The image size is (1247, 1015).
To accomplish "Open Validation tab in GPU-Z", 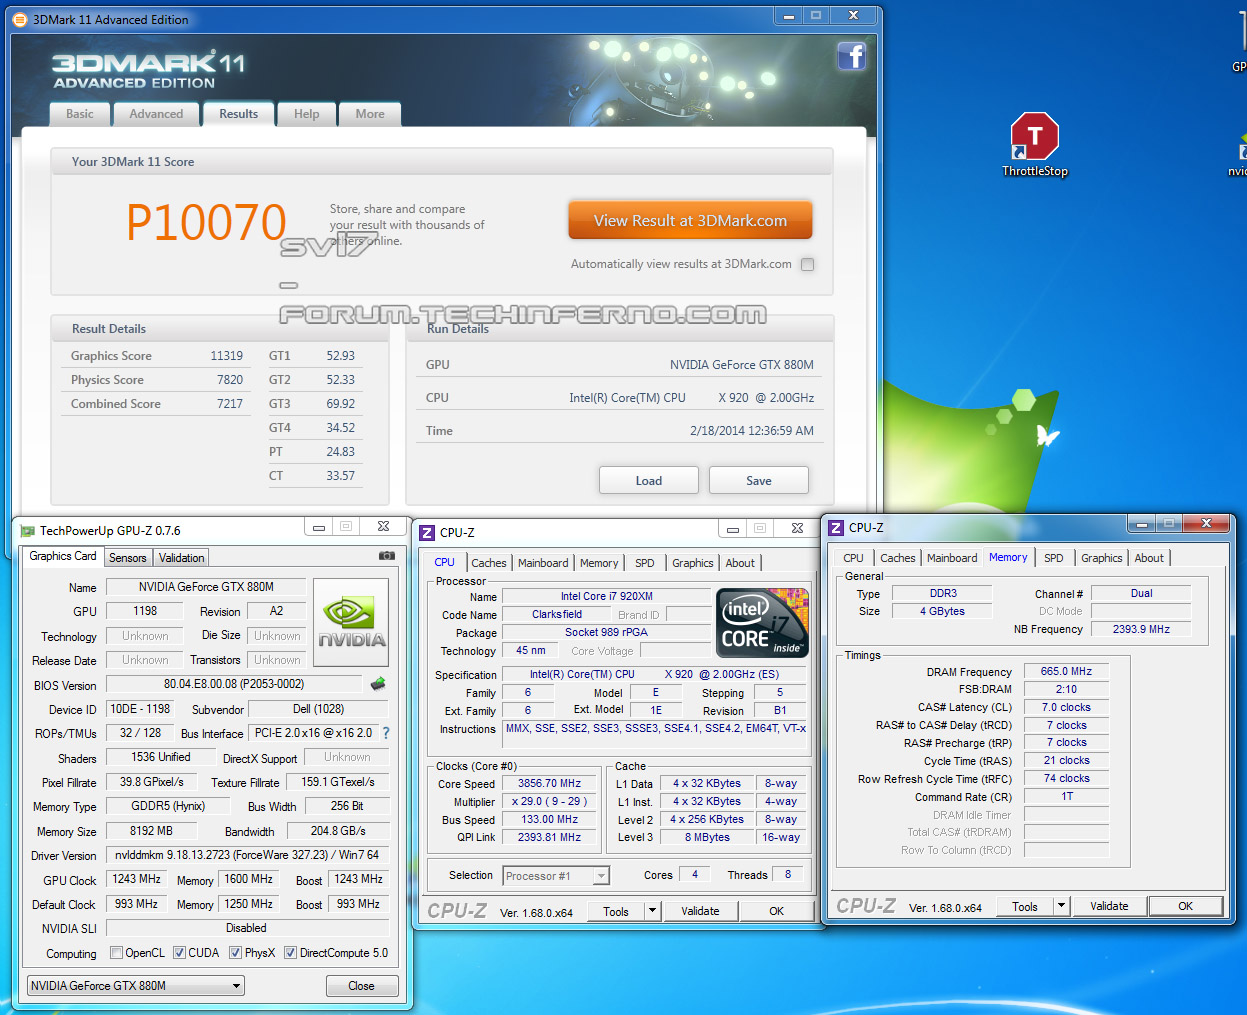I will click(x=181, y=558).
